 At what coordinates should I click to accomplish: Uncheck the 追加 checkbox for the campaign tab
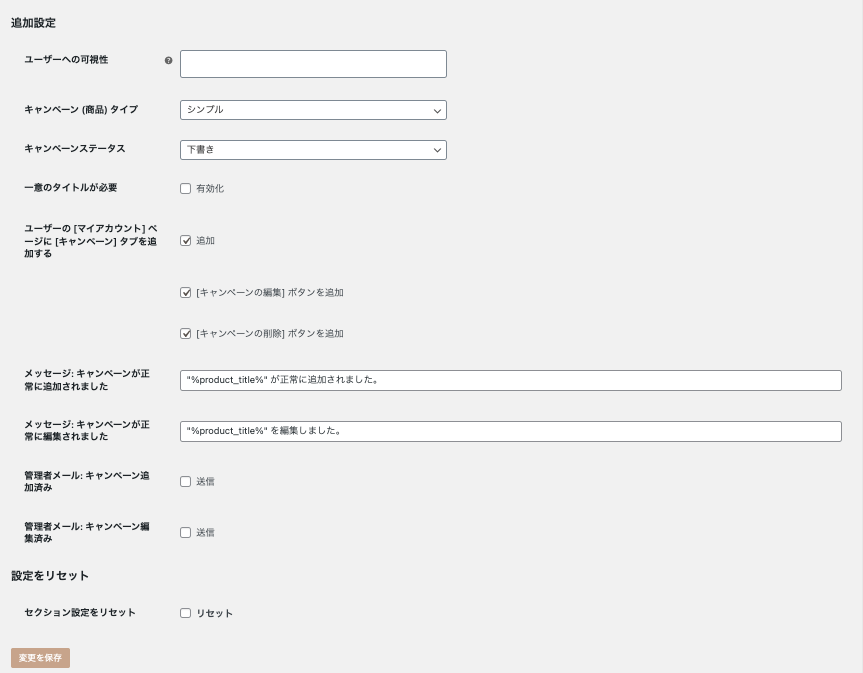185,241
